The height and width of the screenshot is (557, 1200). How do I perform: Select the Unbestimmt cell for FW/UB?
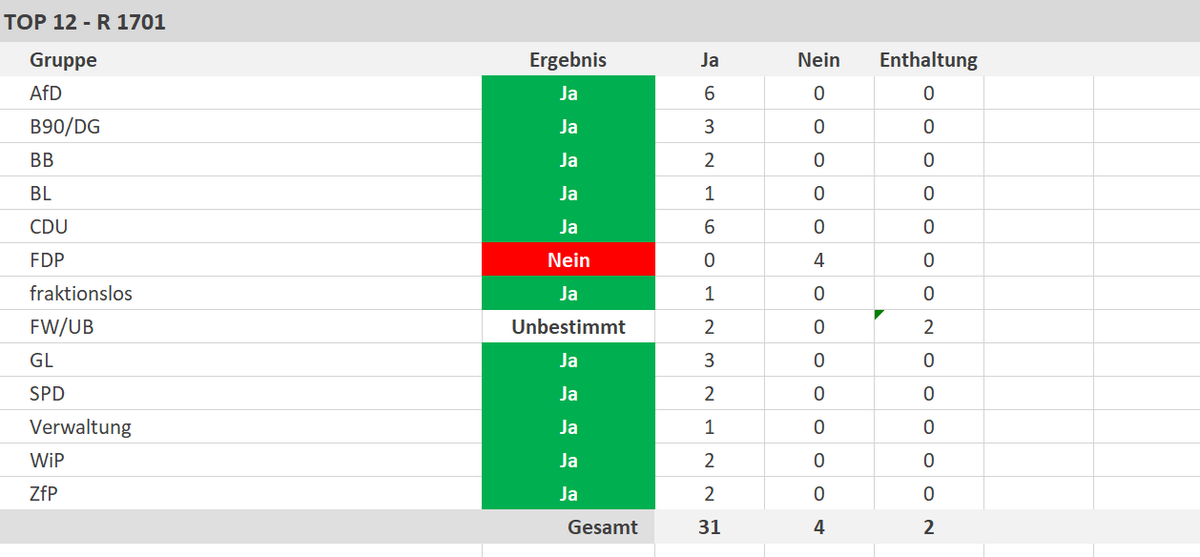568,327
